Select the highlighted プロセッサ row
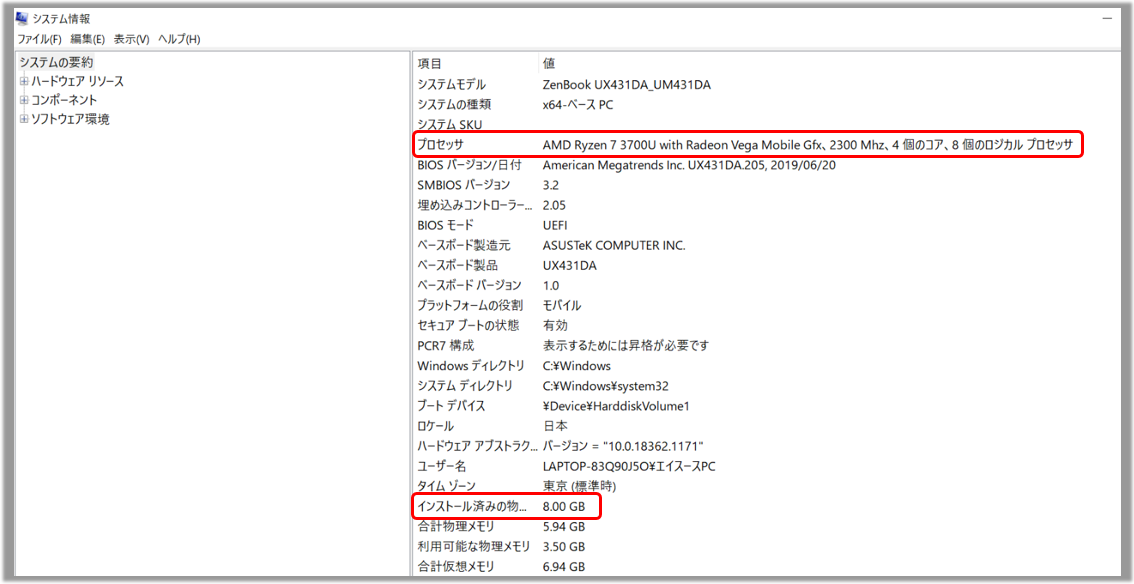Image resolution: width=1134 pixels, height=584 pixels. (x=600, y=144)
